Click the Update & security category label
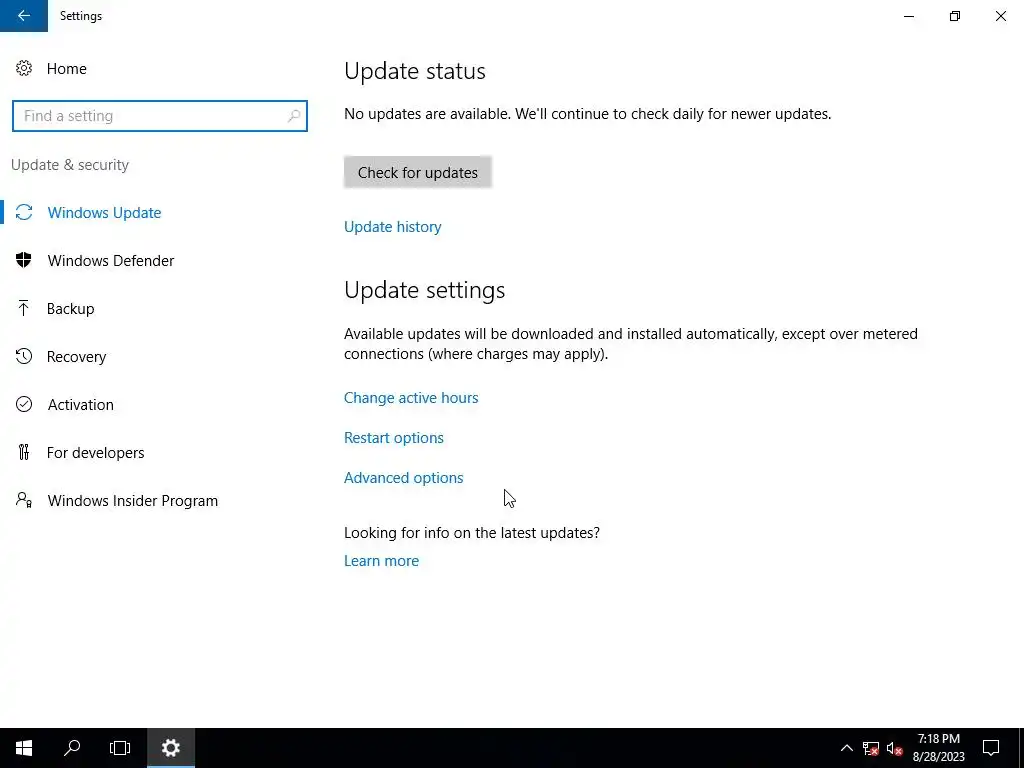 pos(70,165)
